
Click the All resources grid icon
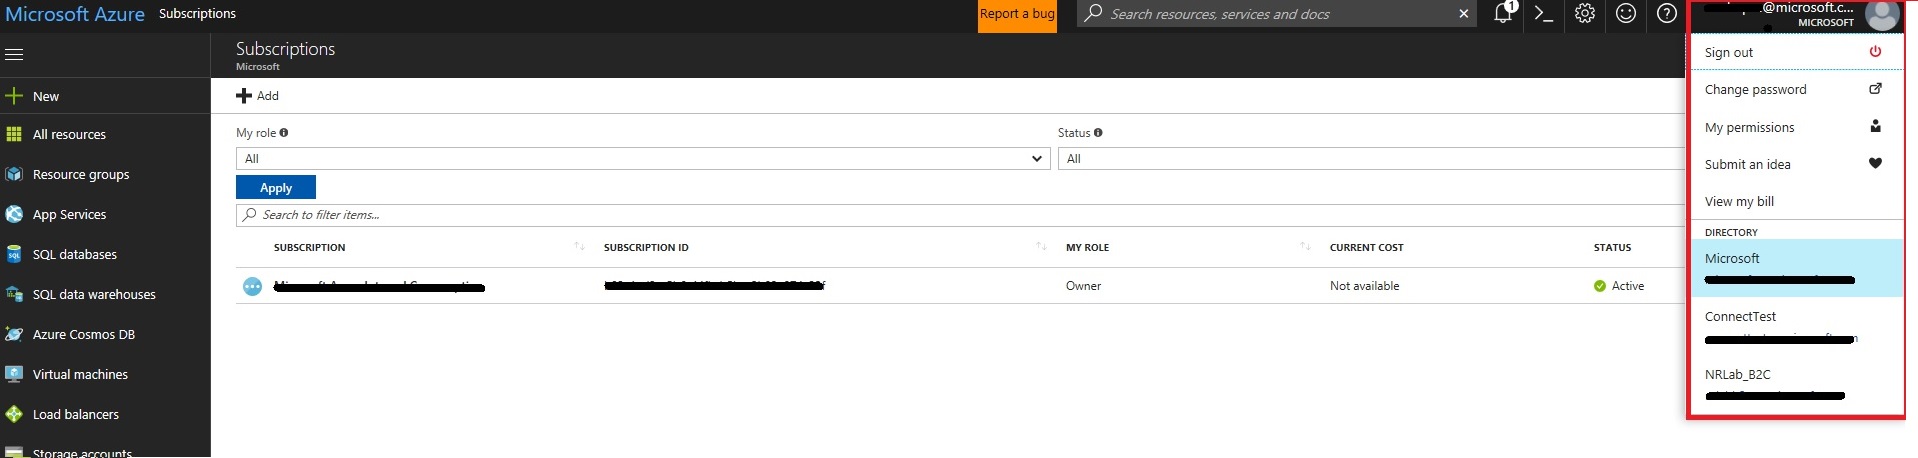14,134
